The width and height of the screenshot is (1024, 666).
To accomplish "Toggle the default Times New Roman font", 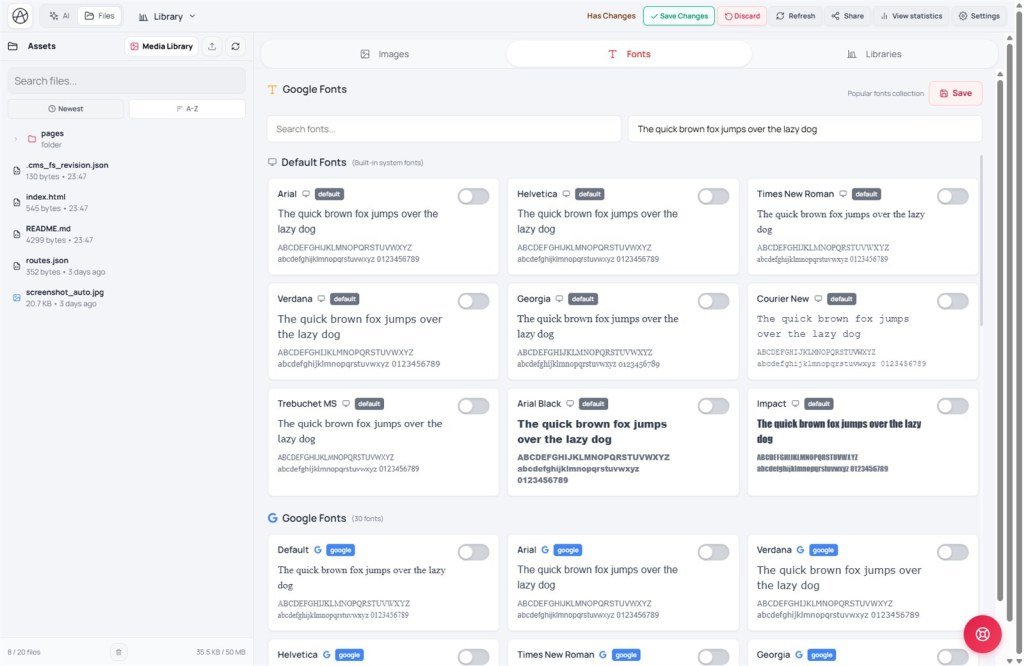I will pos(953,197).
